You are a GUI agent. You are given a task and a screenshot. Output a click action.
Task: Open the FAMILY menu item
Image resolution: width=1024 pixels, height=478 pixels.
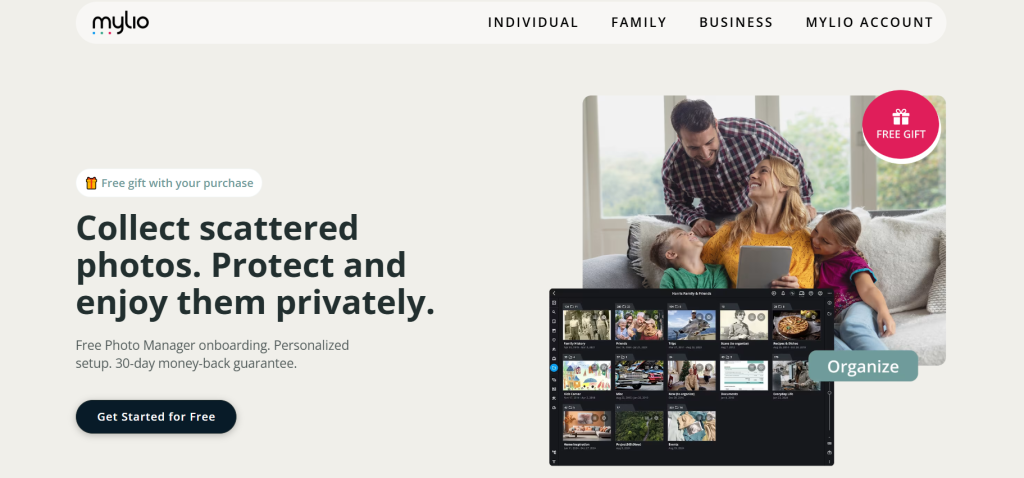pos(639,22)
